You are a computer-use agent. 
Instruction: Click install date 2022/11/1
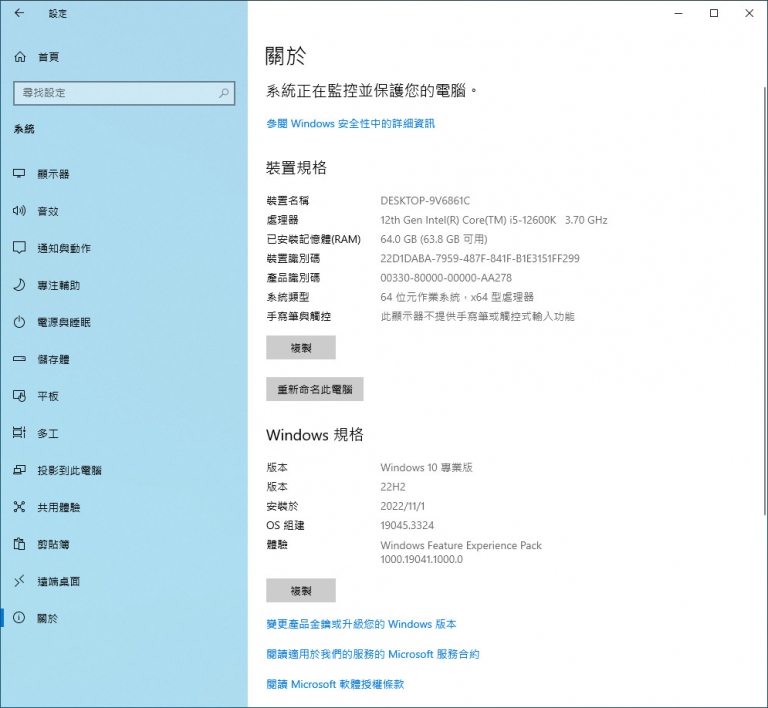403,506
